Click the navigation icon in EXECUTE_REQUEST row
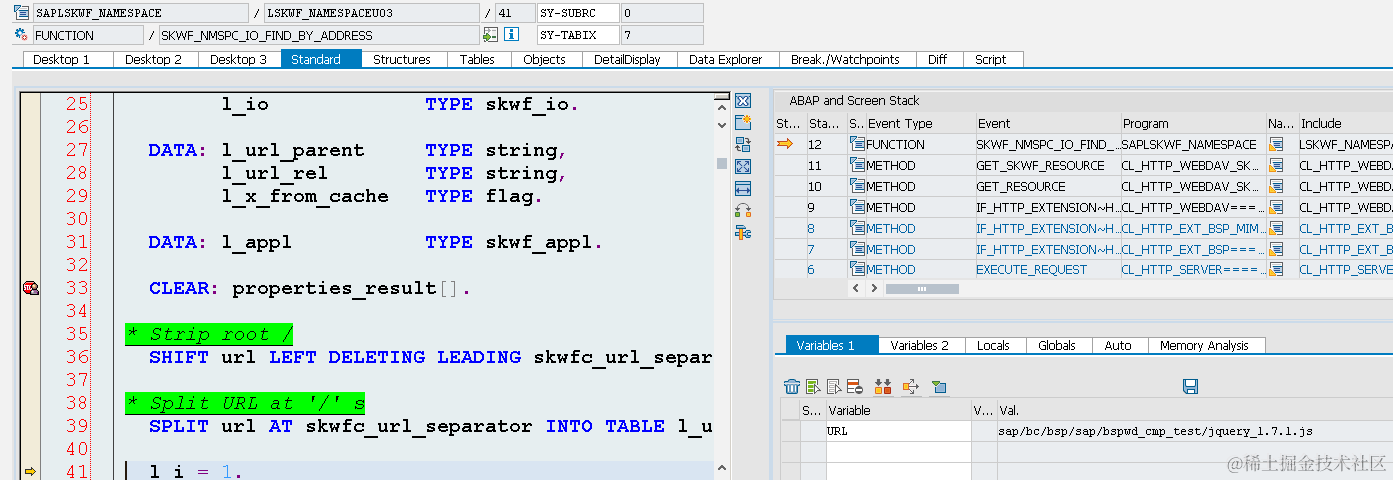Image resolution: width=1393 pixels, height=480 pixels. click(1276, 270)
